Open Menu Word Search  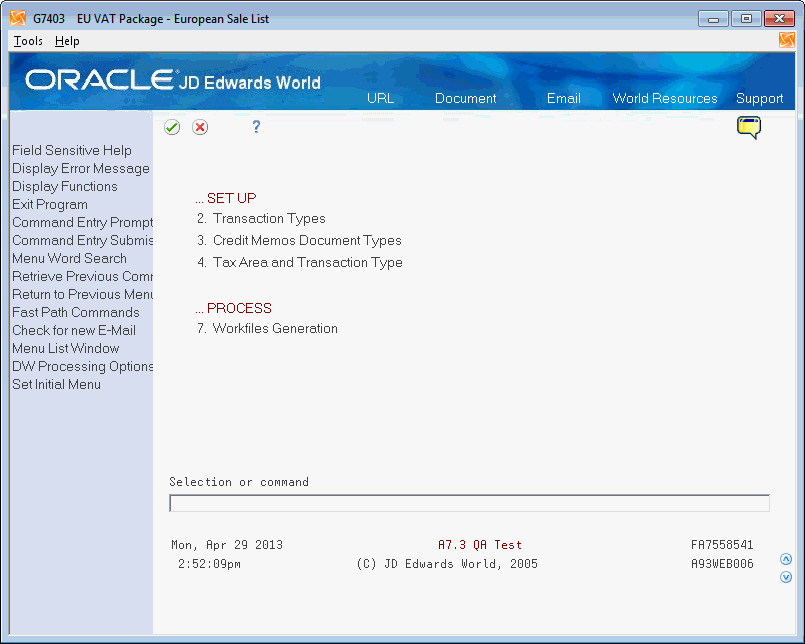click(69, 258)
